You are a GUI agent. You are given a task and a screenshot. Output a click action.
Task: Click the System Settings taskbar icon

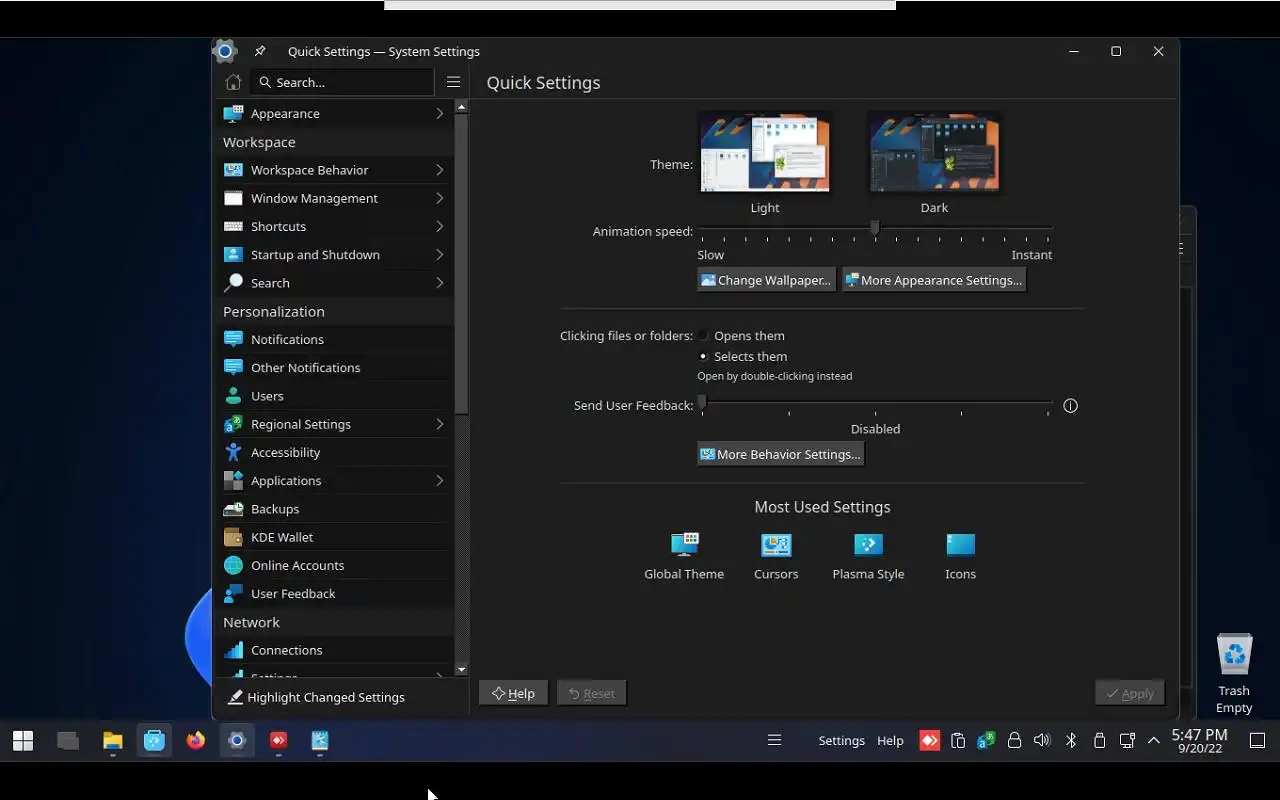237,741
